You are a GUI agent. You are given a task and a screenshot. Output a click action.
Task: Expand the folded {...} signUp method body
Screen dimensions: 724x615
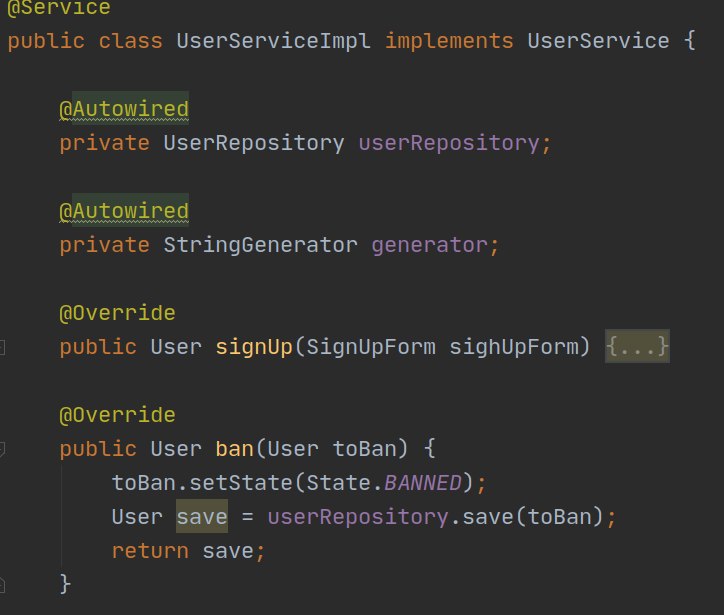[637, 346]
